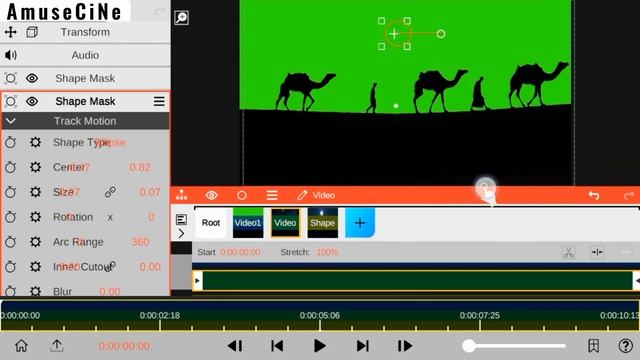This screenshot has height=360, width=640.
Task: Select the Video layer tab
Action: pyautogui.click(x=285, y=223)
